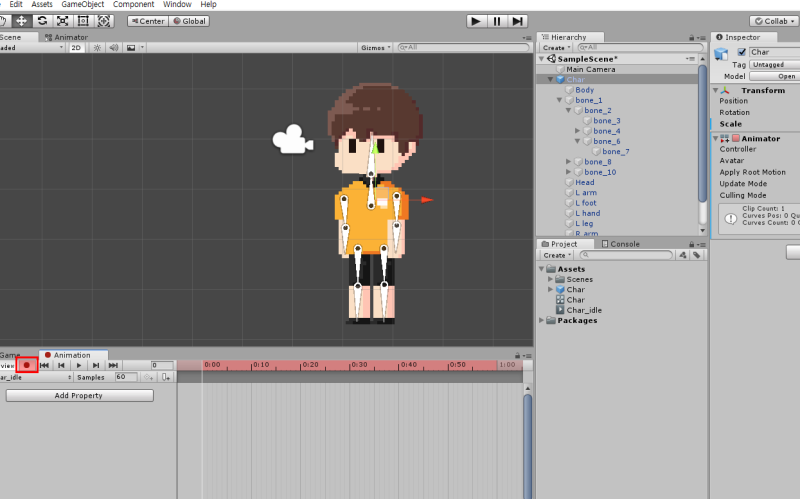
Task: Open the Gizmos dropdown
Action: tap(376, 47)
